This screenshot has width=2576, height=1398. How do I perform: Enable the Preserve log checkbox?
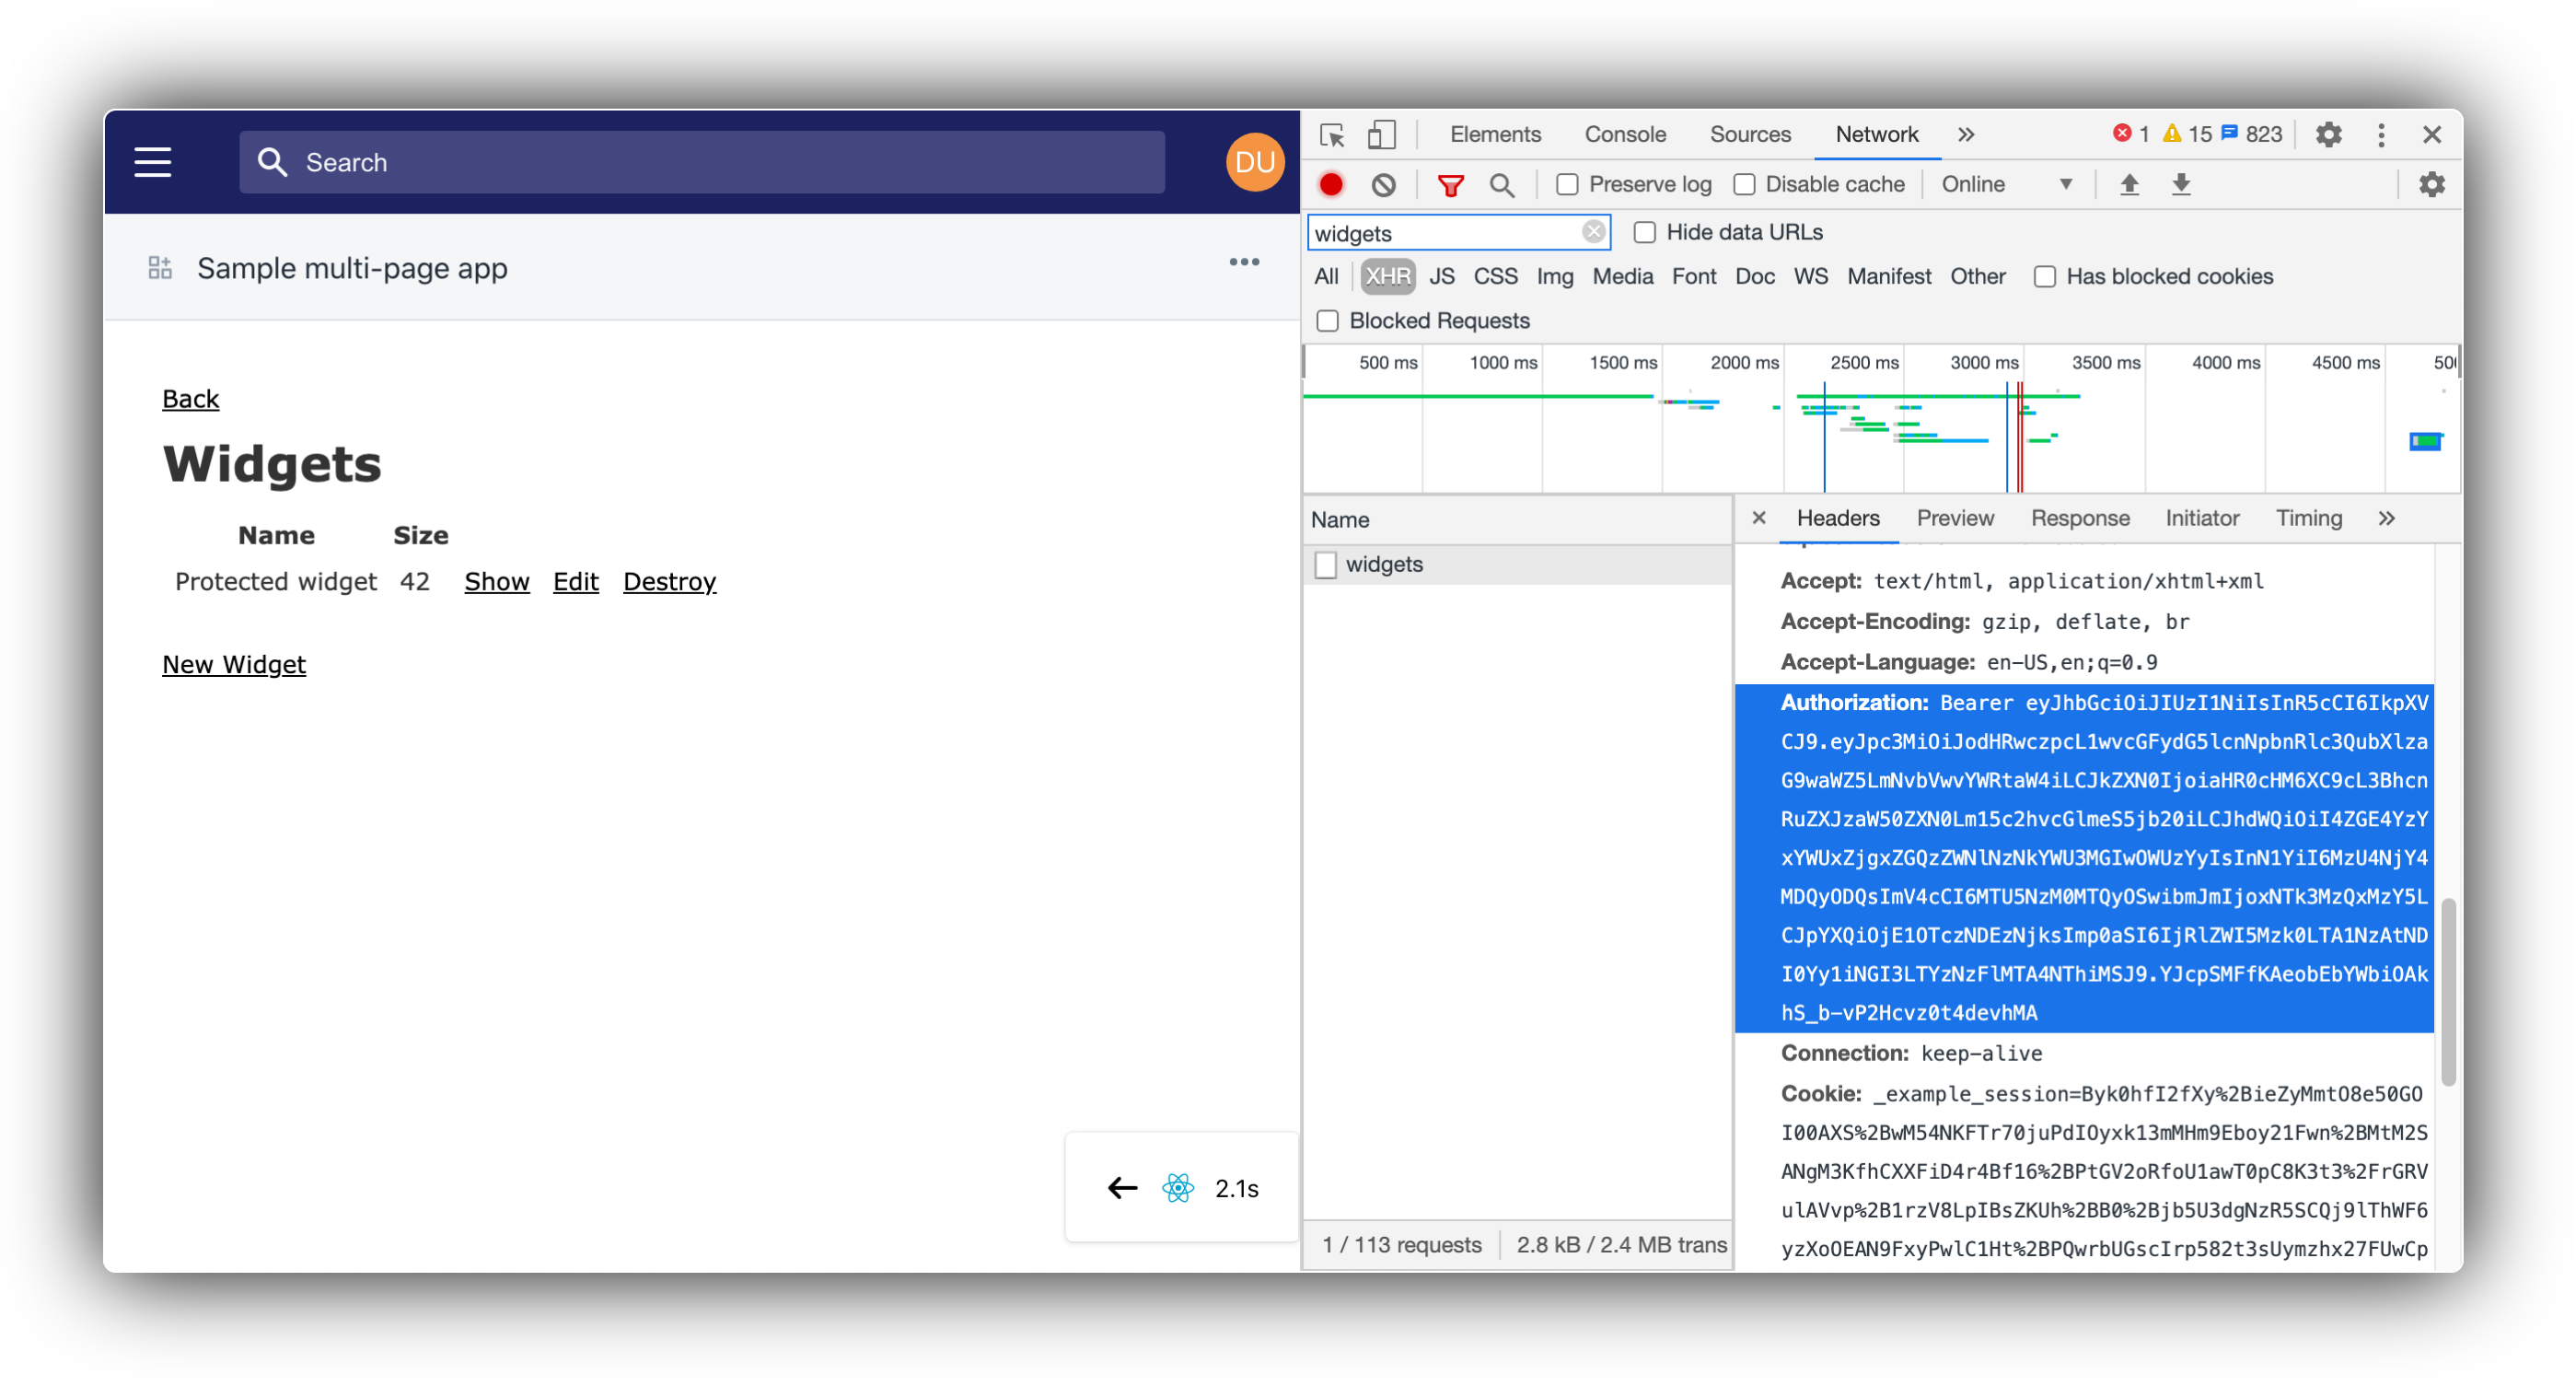click(x=1566, y=184)
